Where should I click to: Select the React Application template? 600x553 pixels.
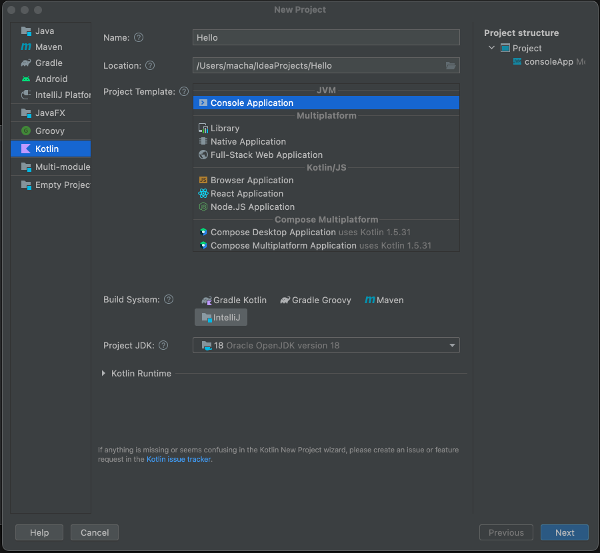coord(326,194)
